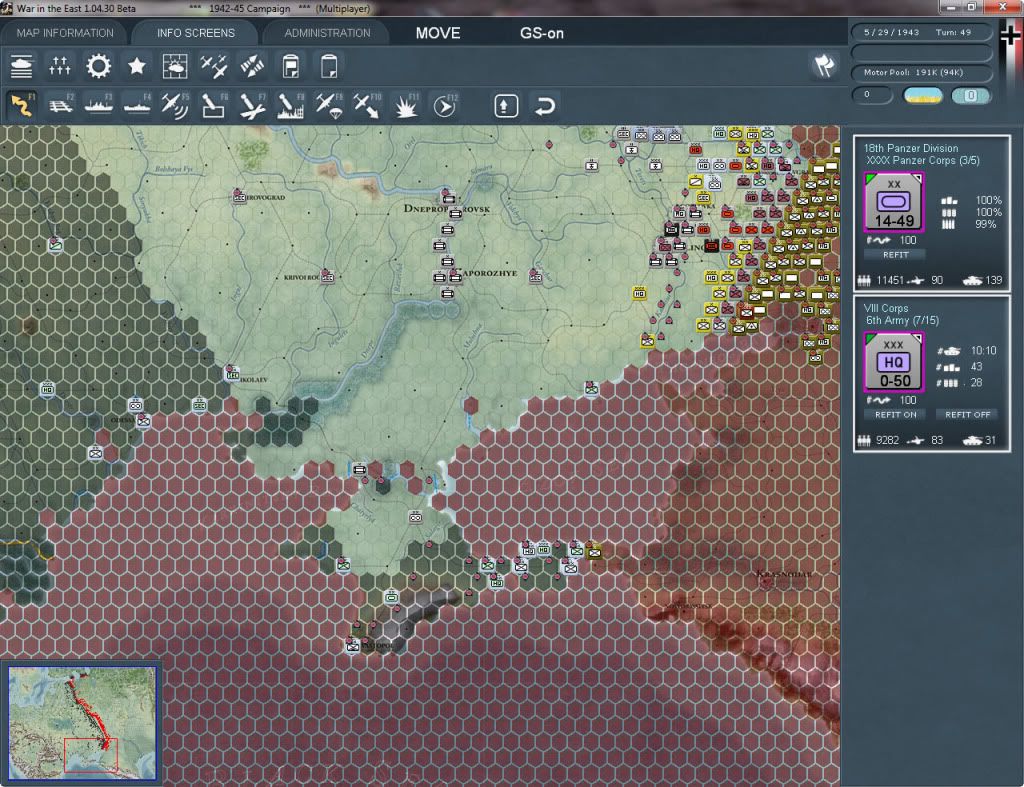This screenshot has width=1024, height=787.
Task: Select the F2 rail transport mode icon
Action: click(x=60, y=105)
